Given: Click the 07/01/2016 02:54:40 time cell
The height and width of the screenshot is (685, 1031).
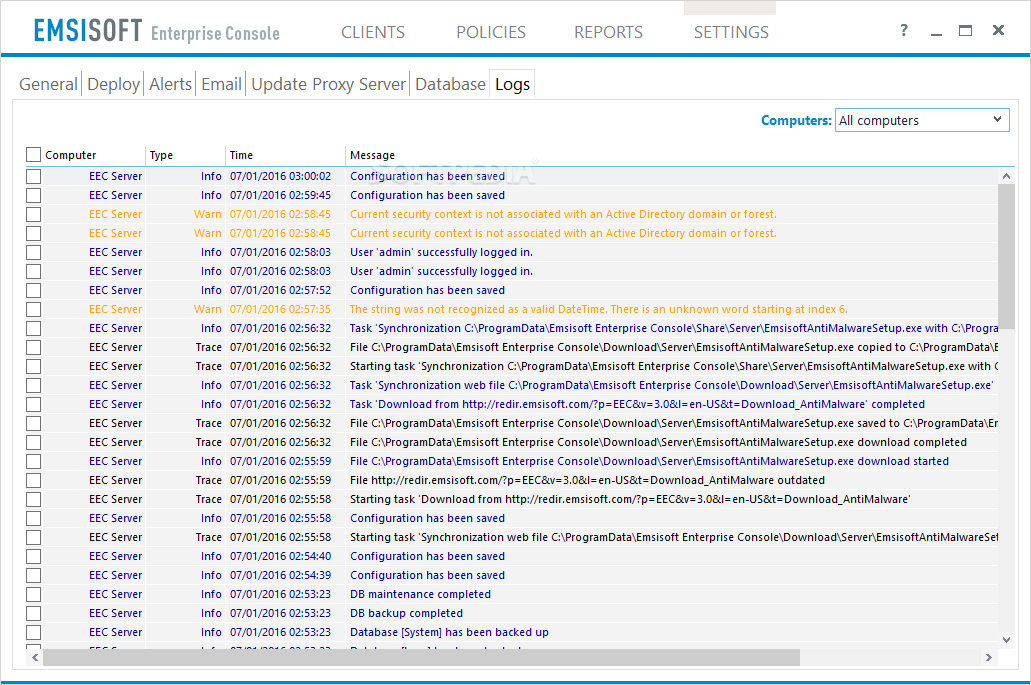Looking at the screenshot, I should (x=281, y=556).
